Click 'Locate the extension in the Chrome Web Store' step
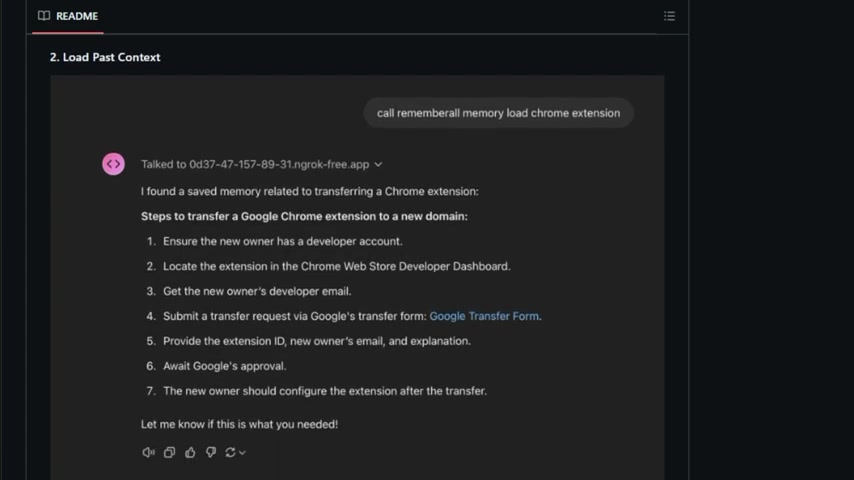Image resolution: width=854 pixels, height=480 pixels. coord(337,266)
